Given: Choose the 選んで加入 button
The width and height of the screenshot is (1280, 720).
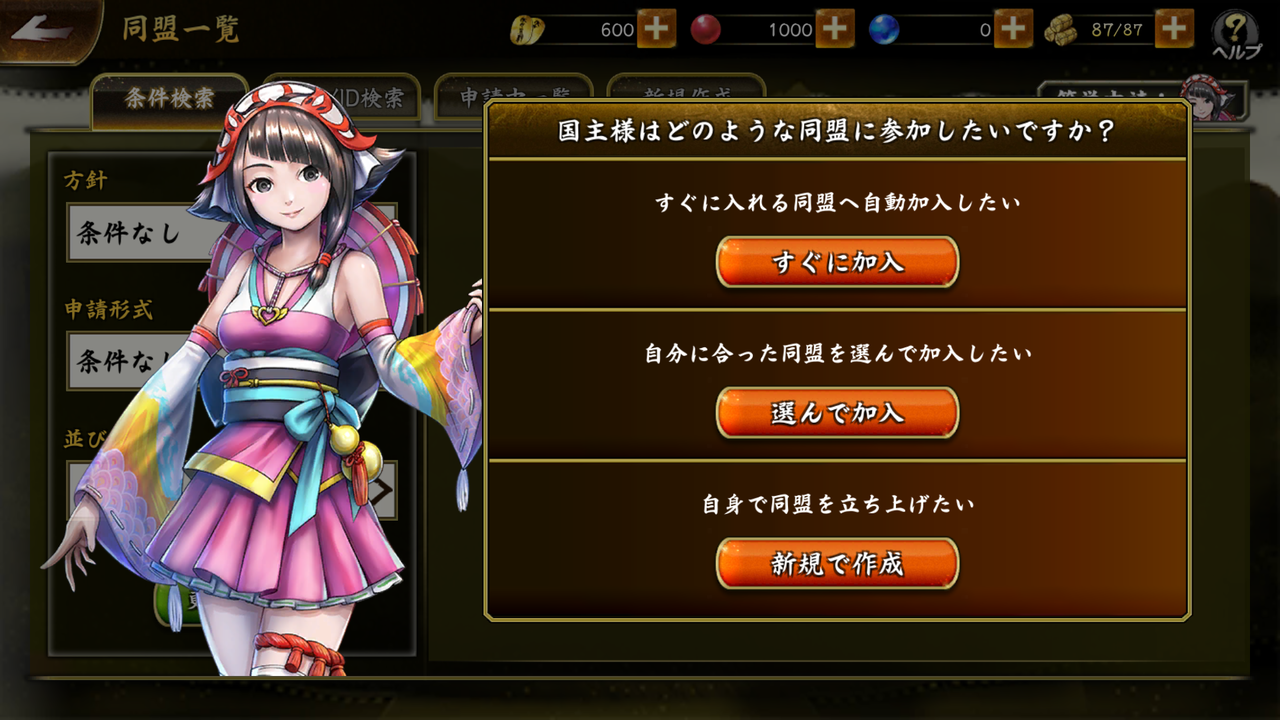Looking at the screenshot, I should [x=838, y=413].
